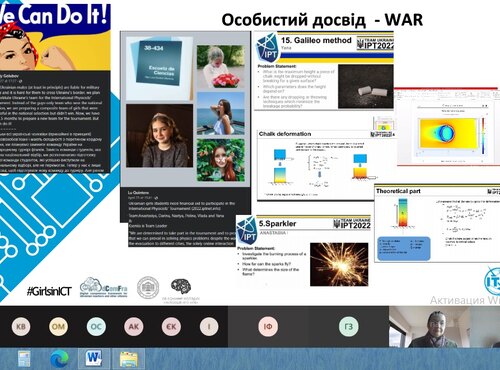The height and width of the screenshot is (370, 500).
Task: Select the AK participant avatar
Action: click(x=134, y=327)
